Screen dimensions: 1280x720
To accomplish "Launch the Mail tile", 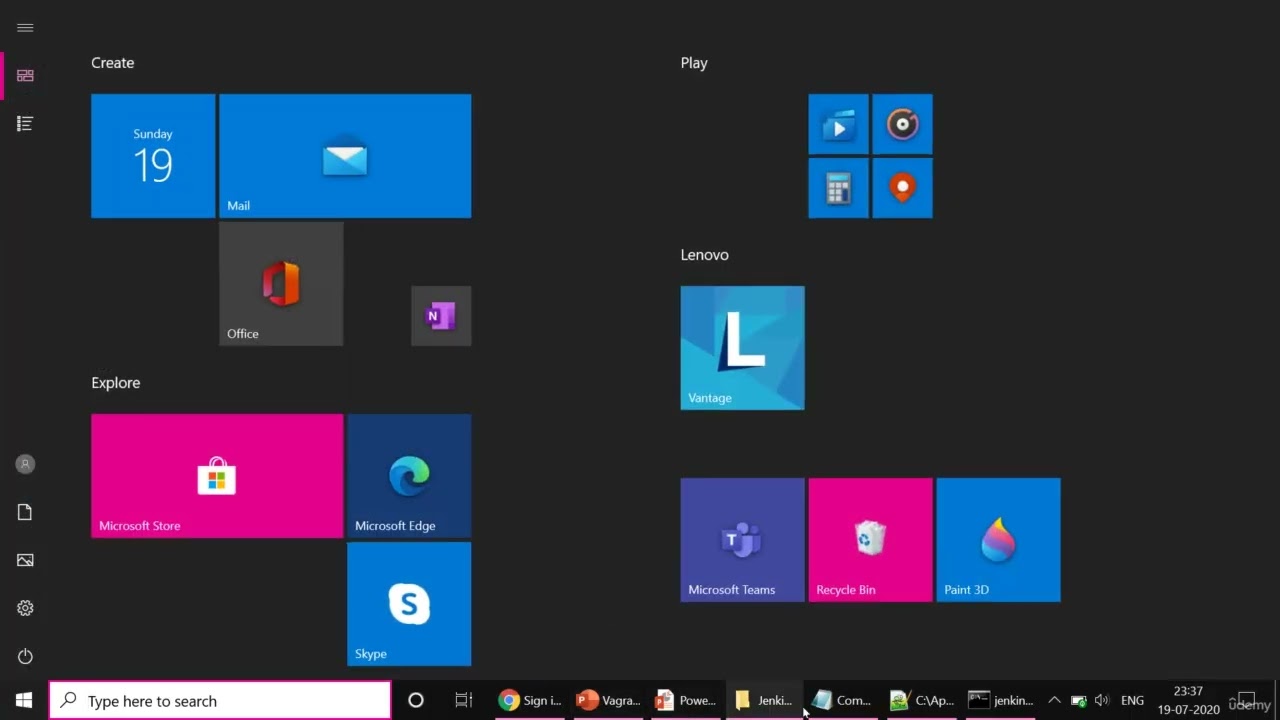I will coord(345,156).
